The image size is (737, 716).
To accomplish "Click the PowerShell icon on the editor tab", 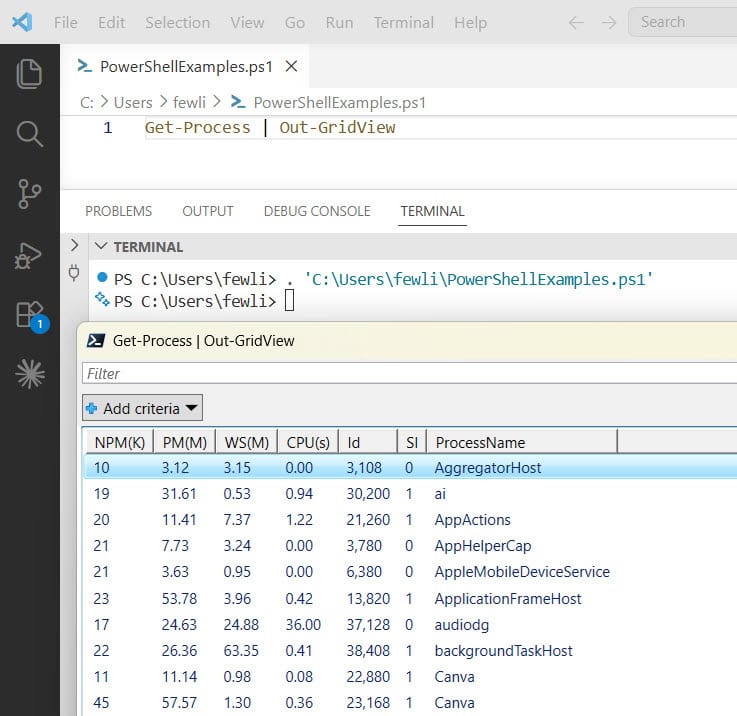I will point(85,66).
